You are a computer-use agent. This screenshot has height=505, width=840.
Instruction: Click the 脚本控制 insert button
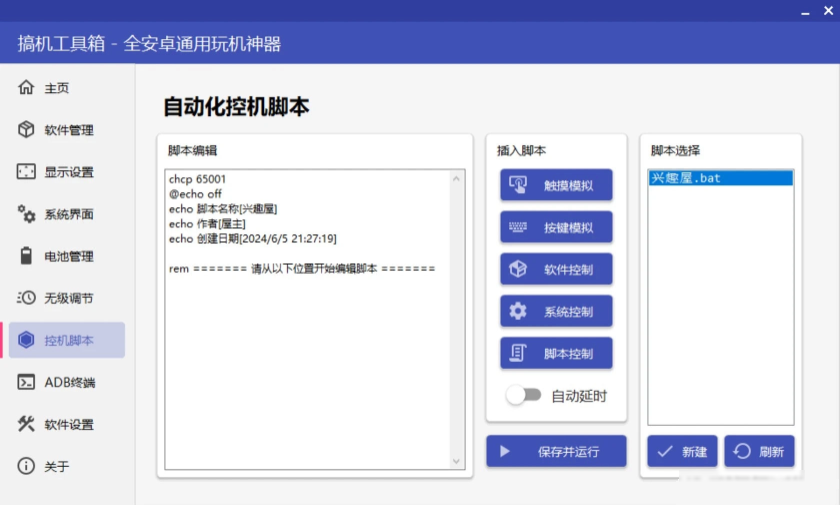[x=556, y=353]
